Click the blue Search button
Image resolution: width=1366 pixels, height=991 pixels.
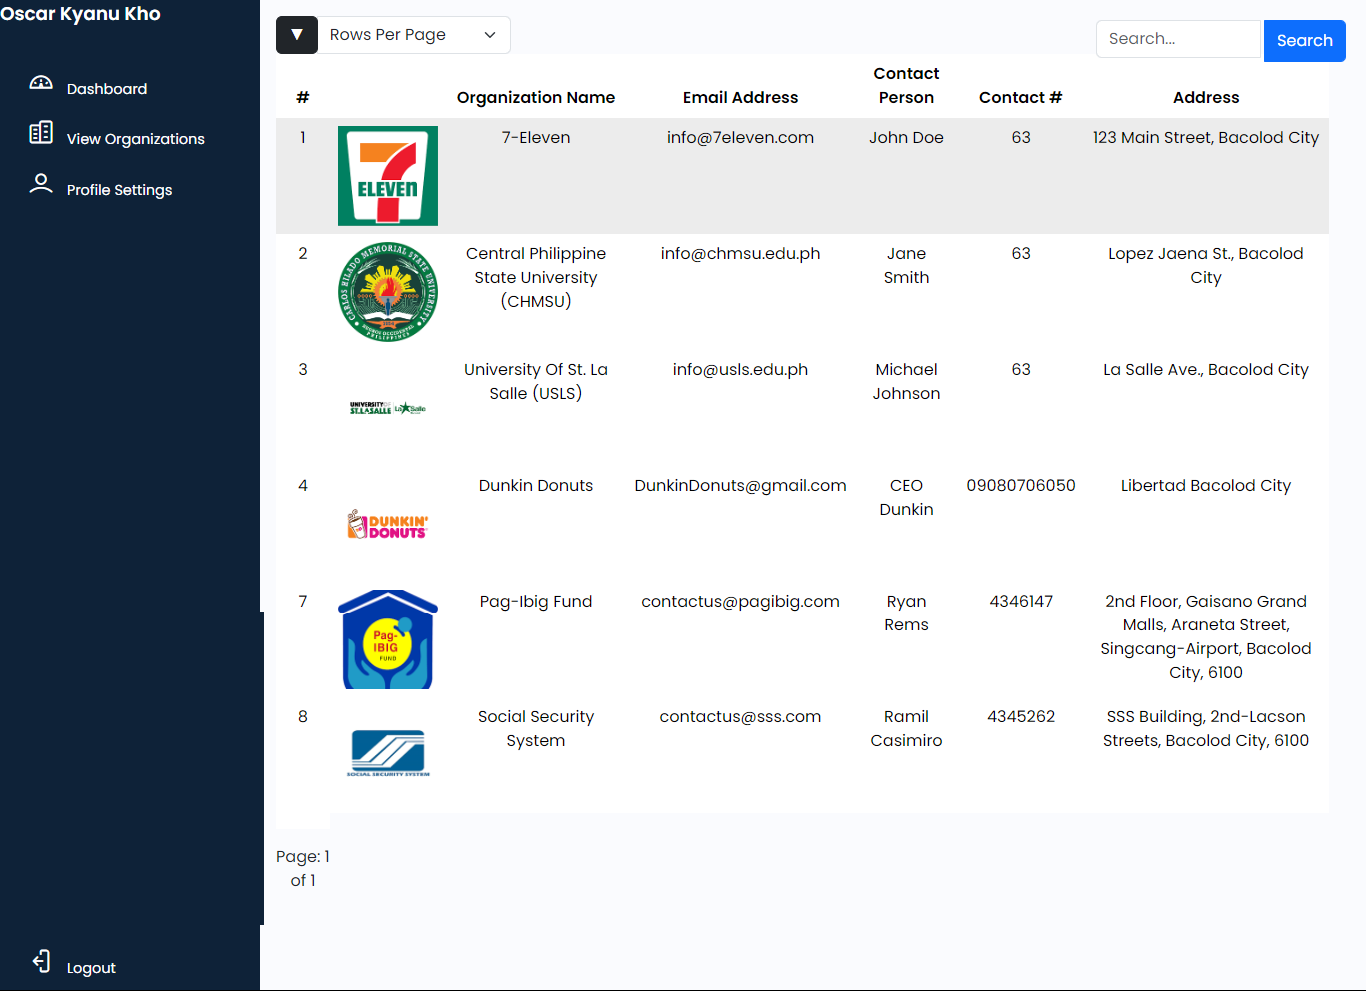pyautogui.click(x=1305, y=41)
